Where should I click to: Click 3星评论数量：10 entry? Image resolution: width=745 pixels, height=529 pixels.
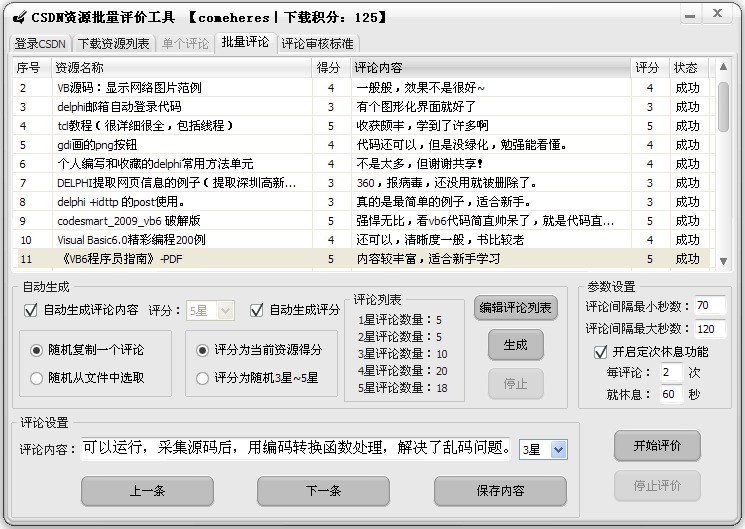tap(403, 354)
